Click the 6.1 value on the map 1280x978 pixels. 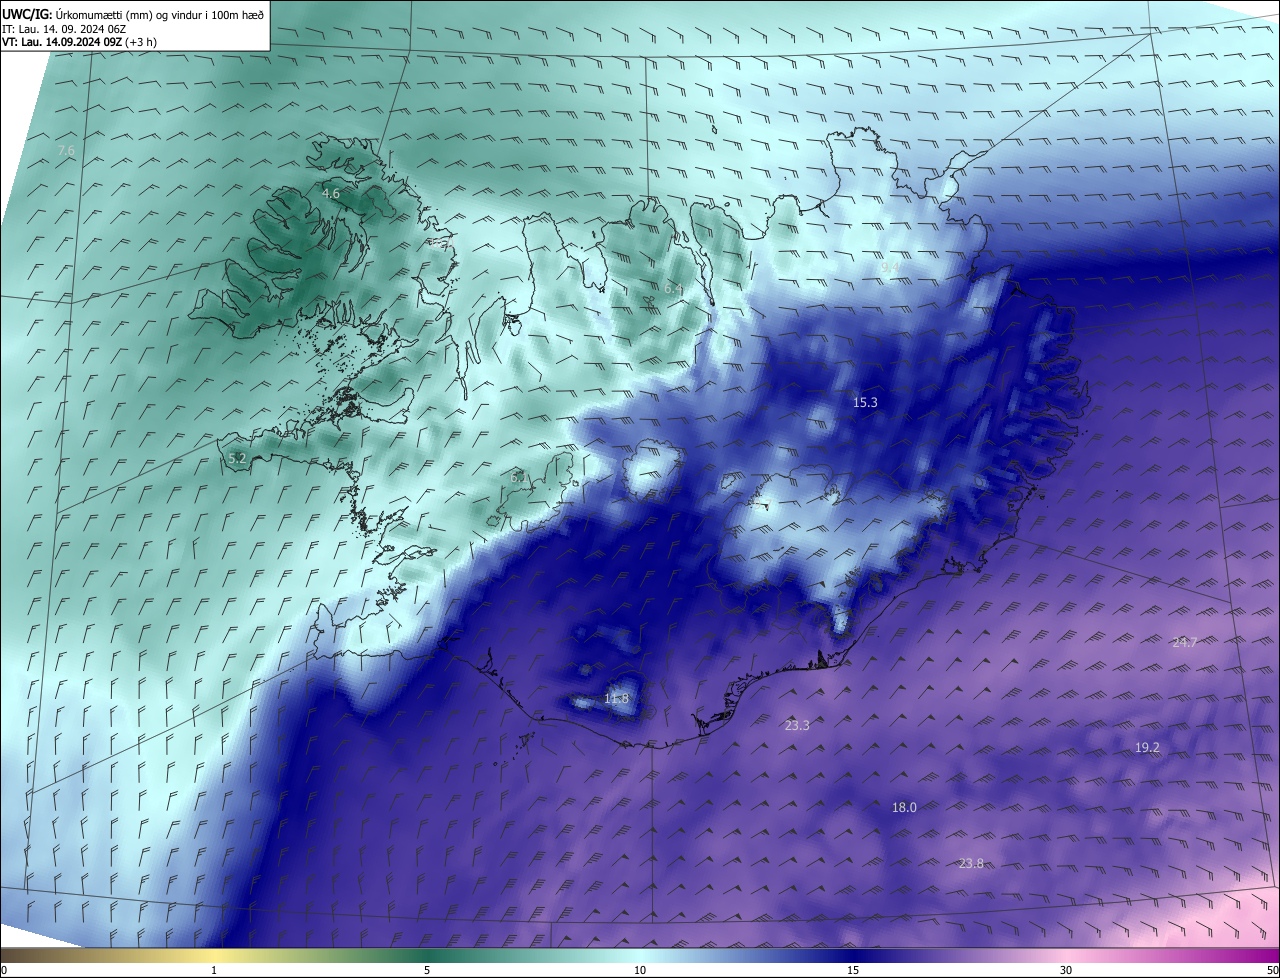pyautogui.click(x=519, y=478)
